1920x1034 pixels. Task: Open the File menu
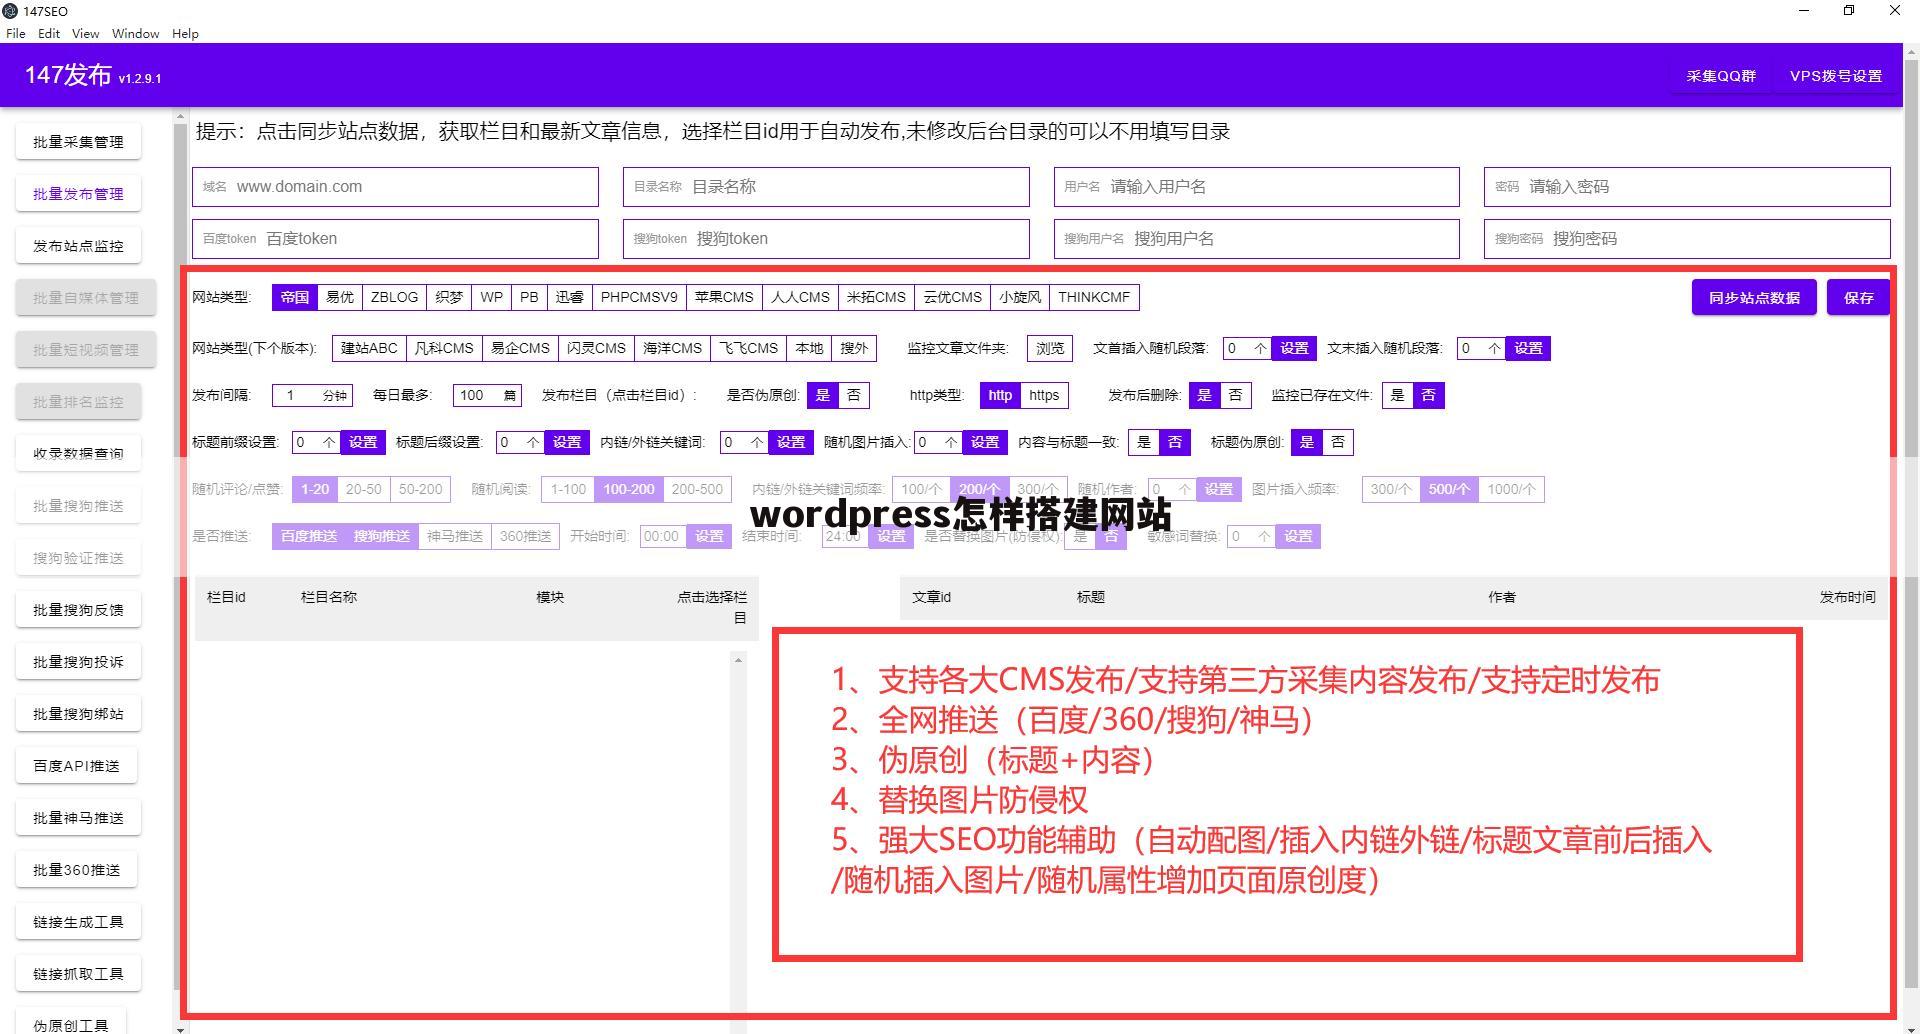16,33
